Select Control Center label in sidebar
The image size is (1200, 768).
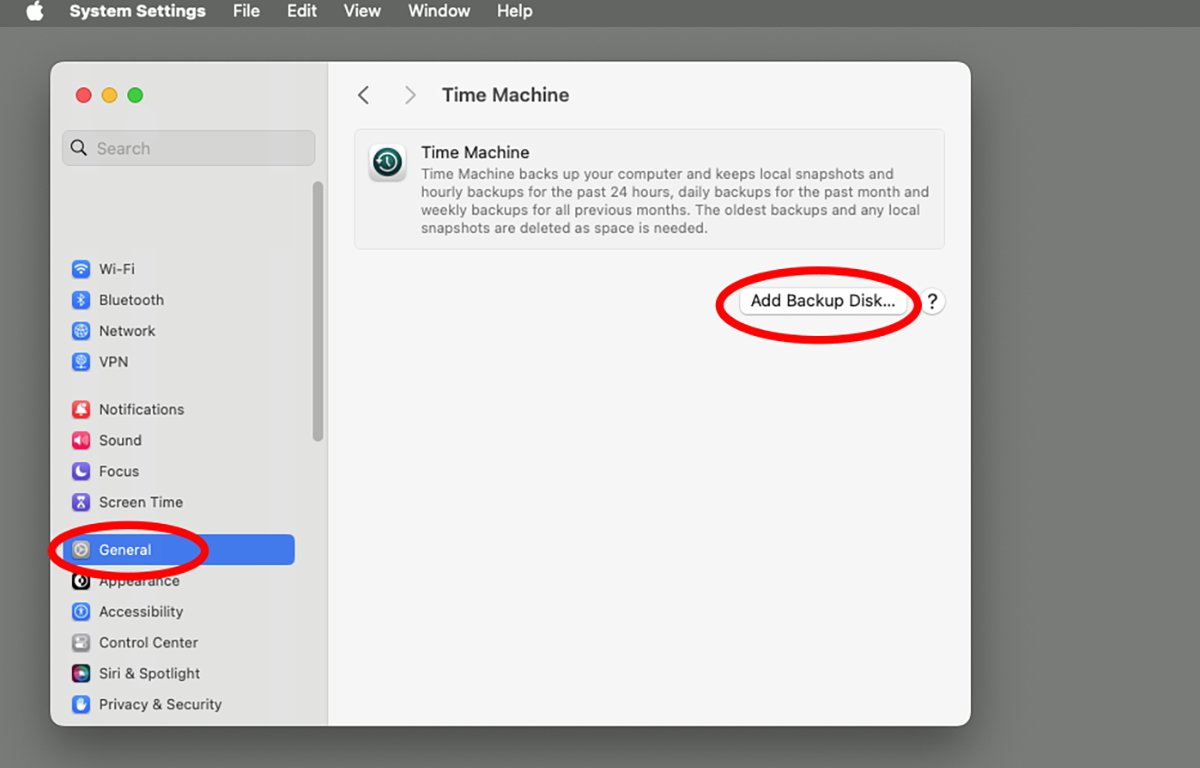tap(149, 643)
